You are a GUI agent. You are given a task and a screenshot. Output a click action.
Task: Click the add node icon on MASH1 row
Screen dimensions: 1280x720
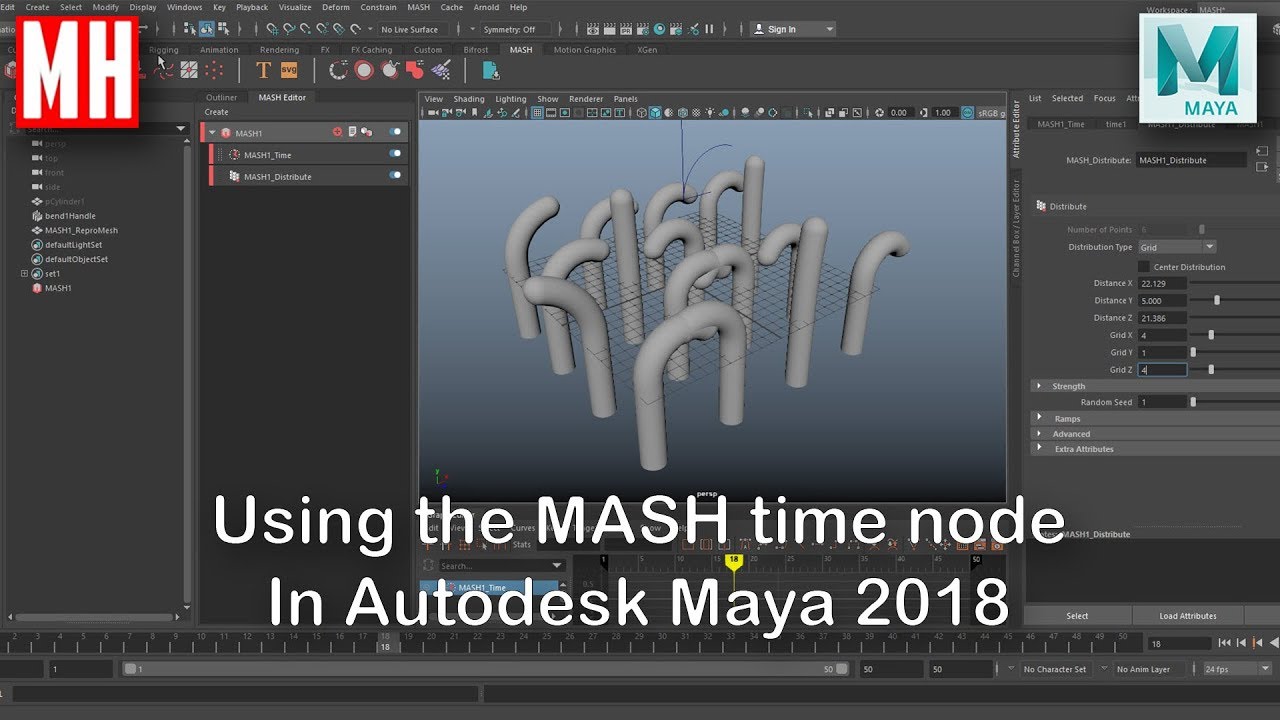click(337, 132)
